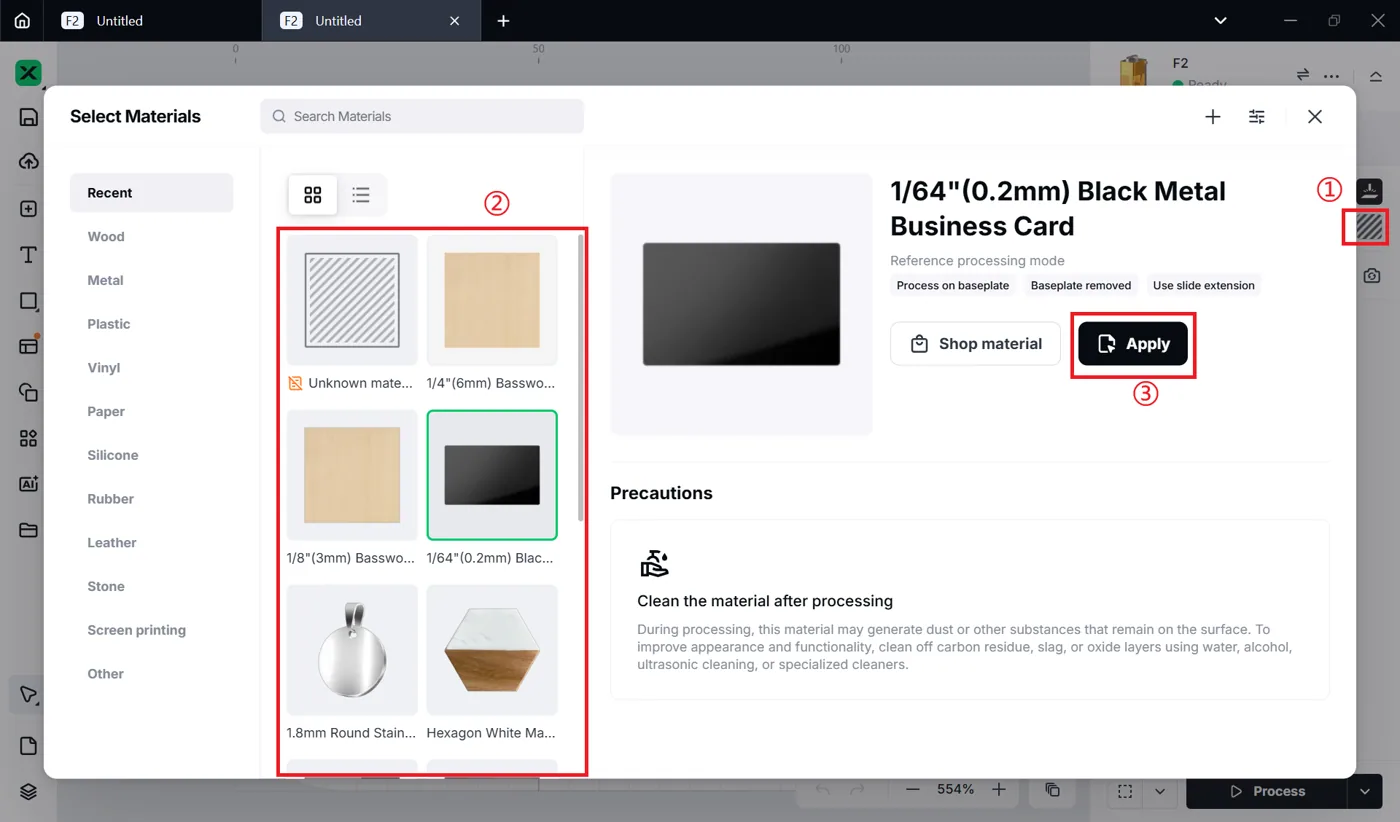Image resolution: width=1400 pixels, height=822 pixels.
Task: Close the active Untitled tab
Action: click(455, 20)
